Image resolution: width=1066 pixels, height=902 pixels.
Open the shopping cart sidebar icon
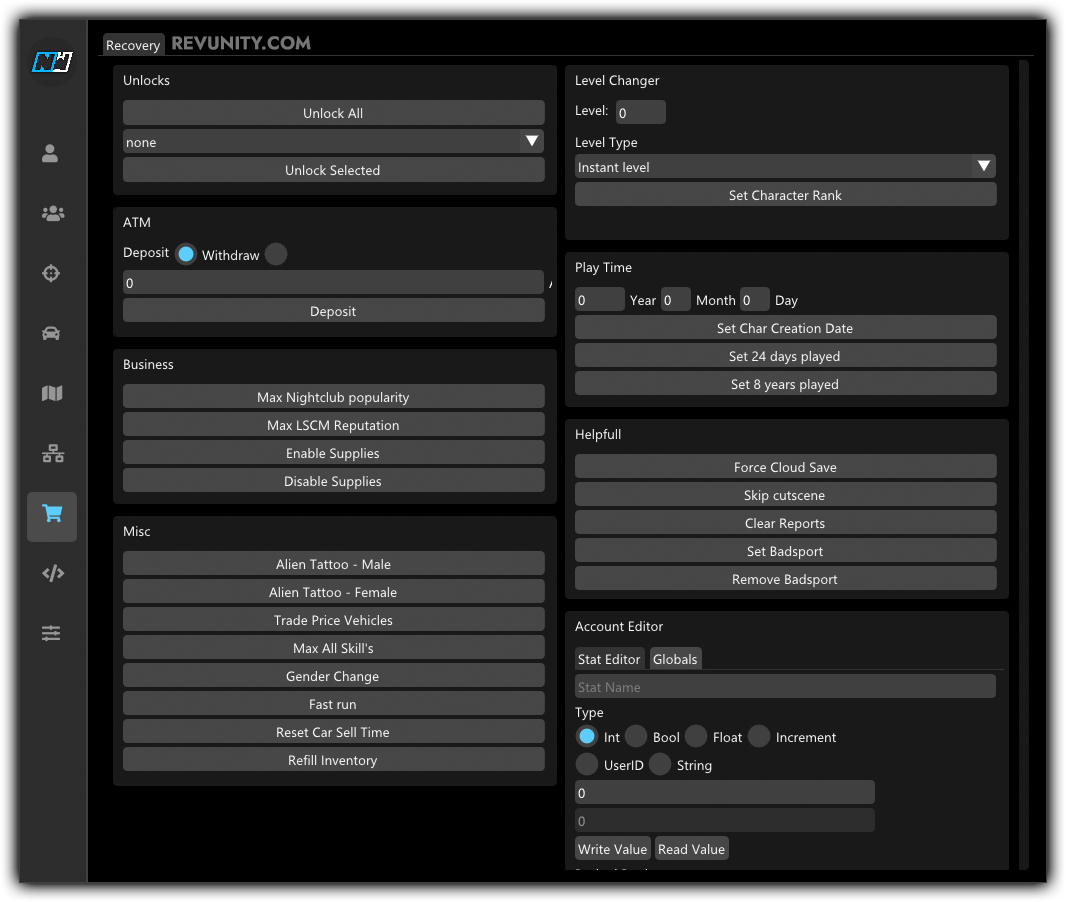click(52, 515)
